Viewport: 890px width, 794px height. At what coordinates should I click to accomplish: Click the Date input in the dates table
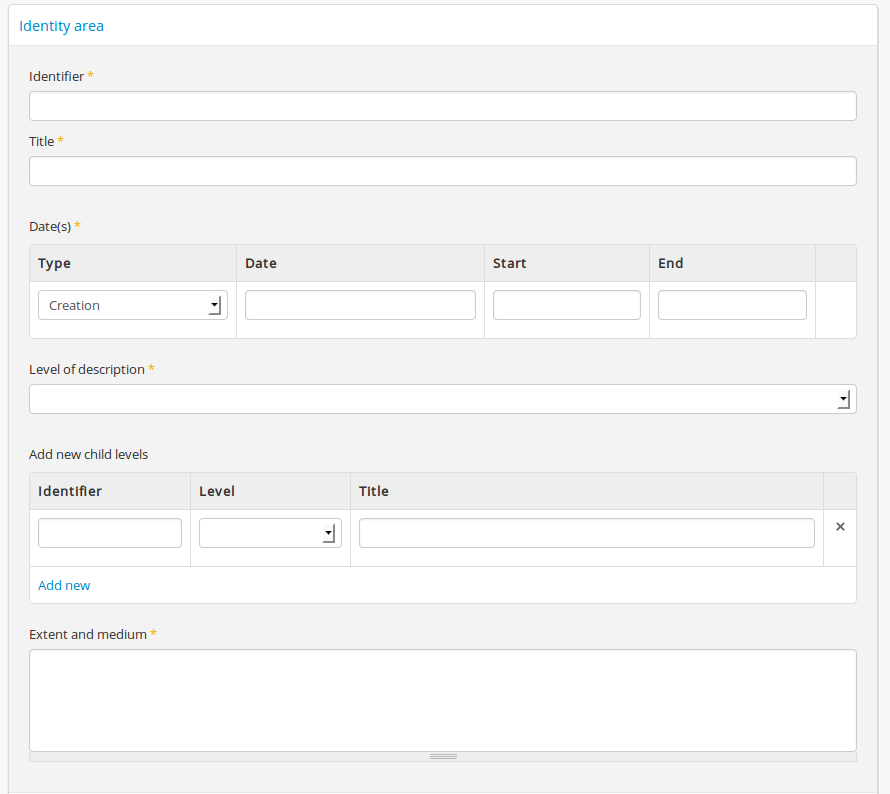click(360, 305)
